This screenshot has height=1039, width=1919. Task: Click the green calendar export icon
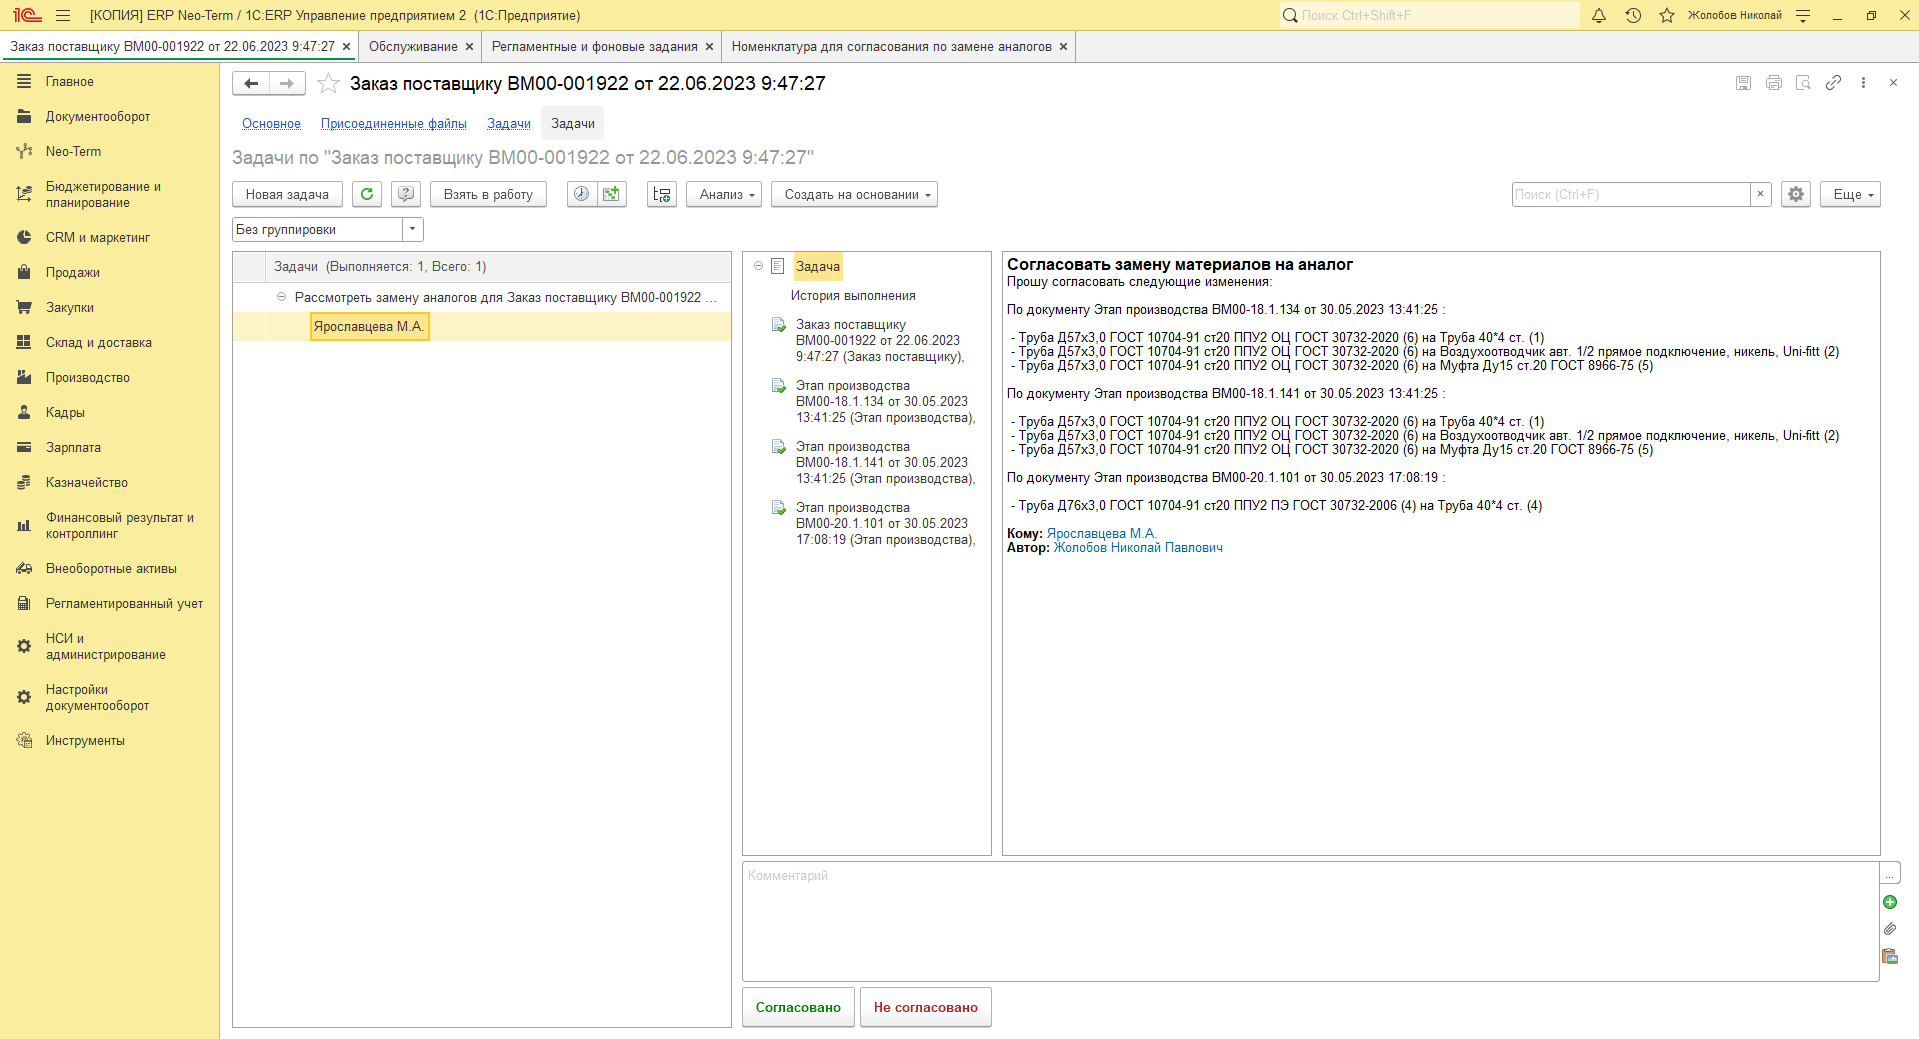pyautogui.click(x=612, y=194)
